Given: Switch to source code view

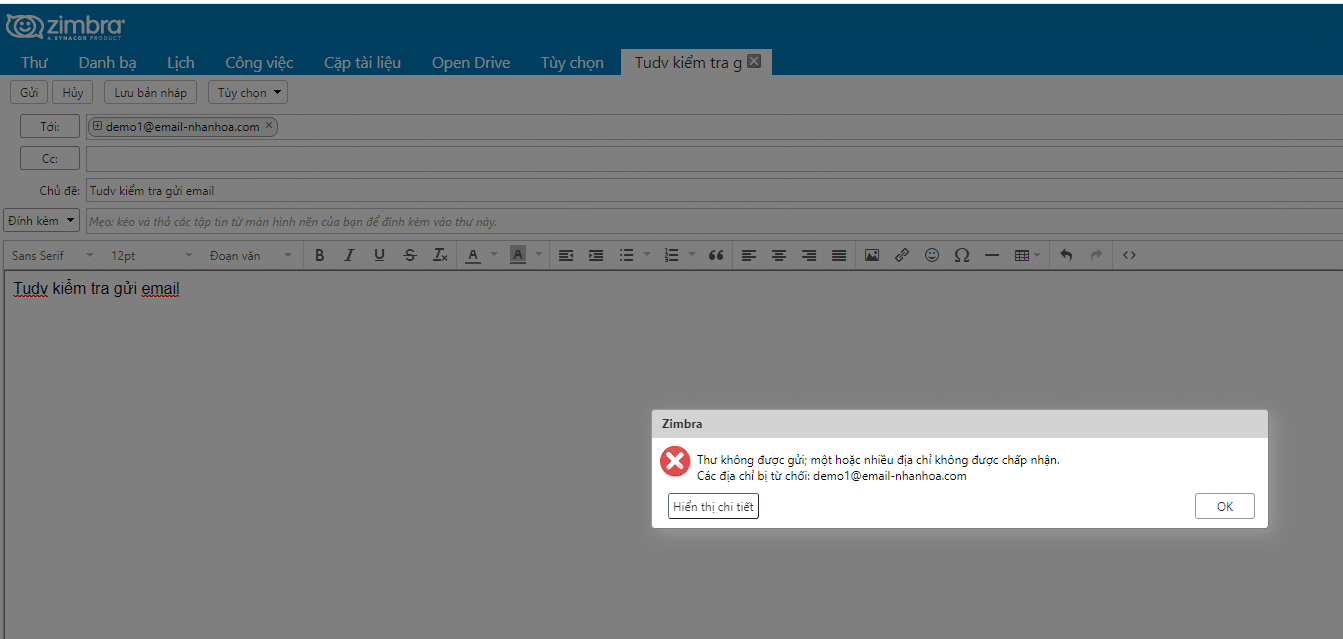Looking at the screenshot, I should coord(1128,255).
